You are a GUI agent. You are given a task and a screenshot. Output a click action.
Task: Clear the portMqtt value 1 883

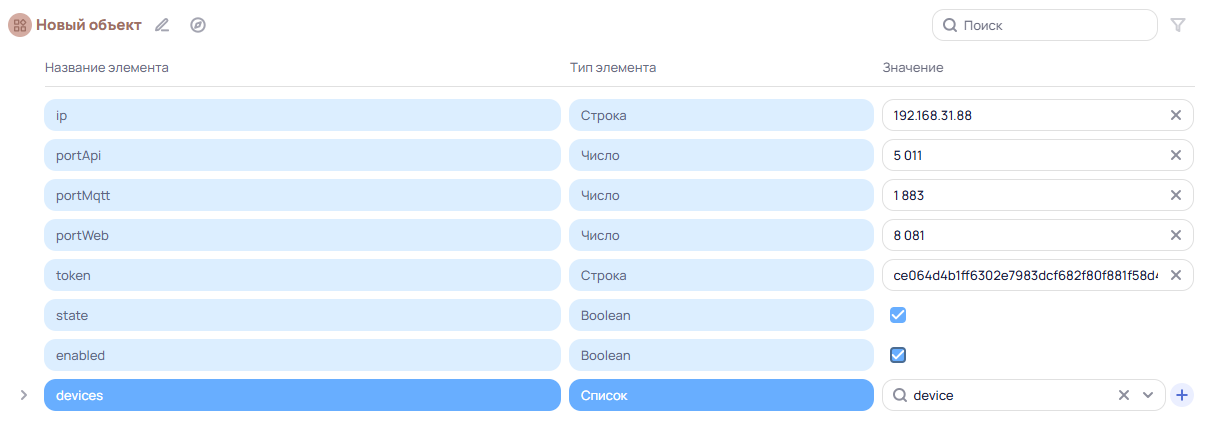1176,195
